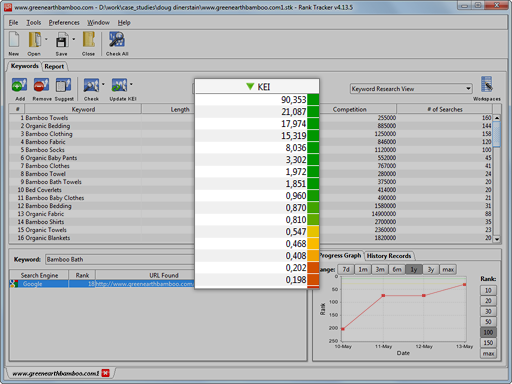Click the Close project icon
The image size is (512, 384).
(x=89, y=40)
